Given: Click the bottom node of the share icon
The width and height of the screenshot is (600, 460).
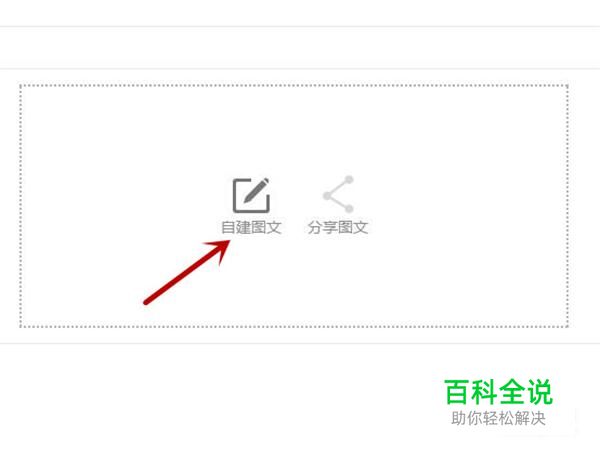Looking at the screenshot, I should (349, 208).
